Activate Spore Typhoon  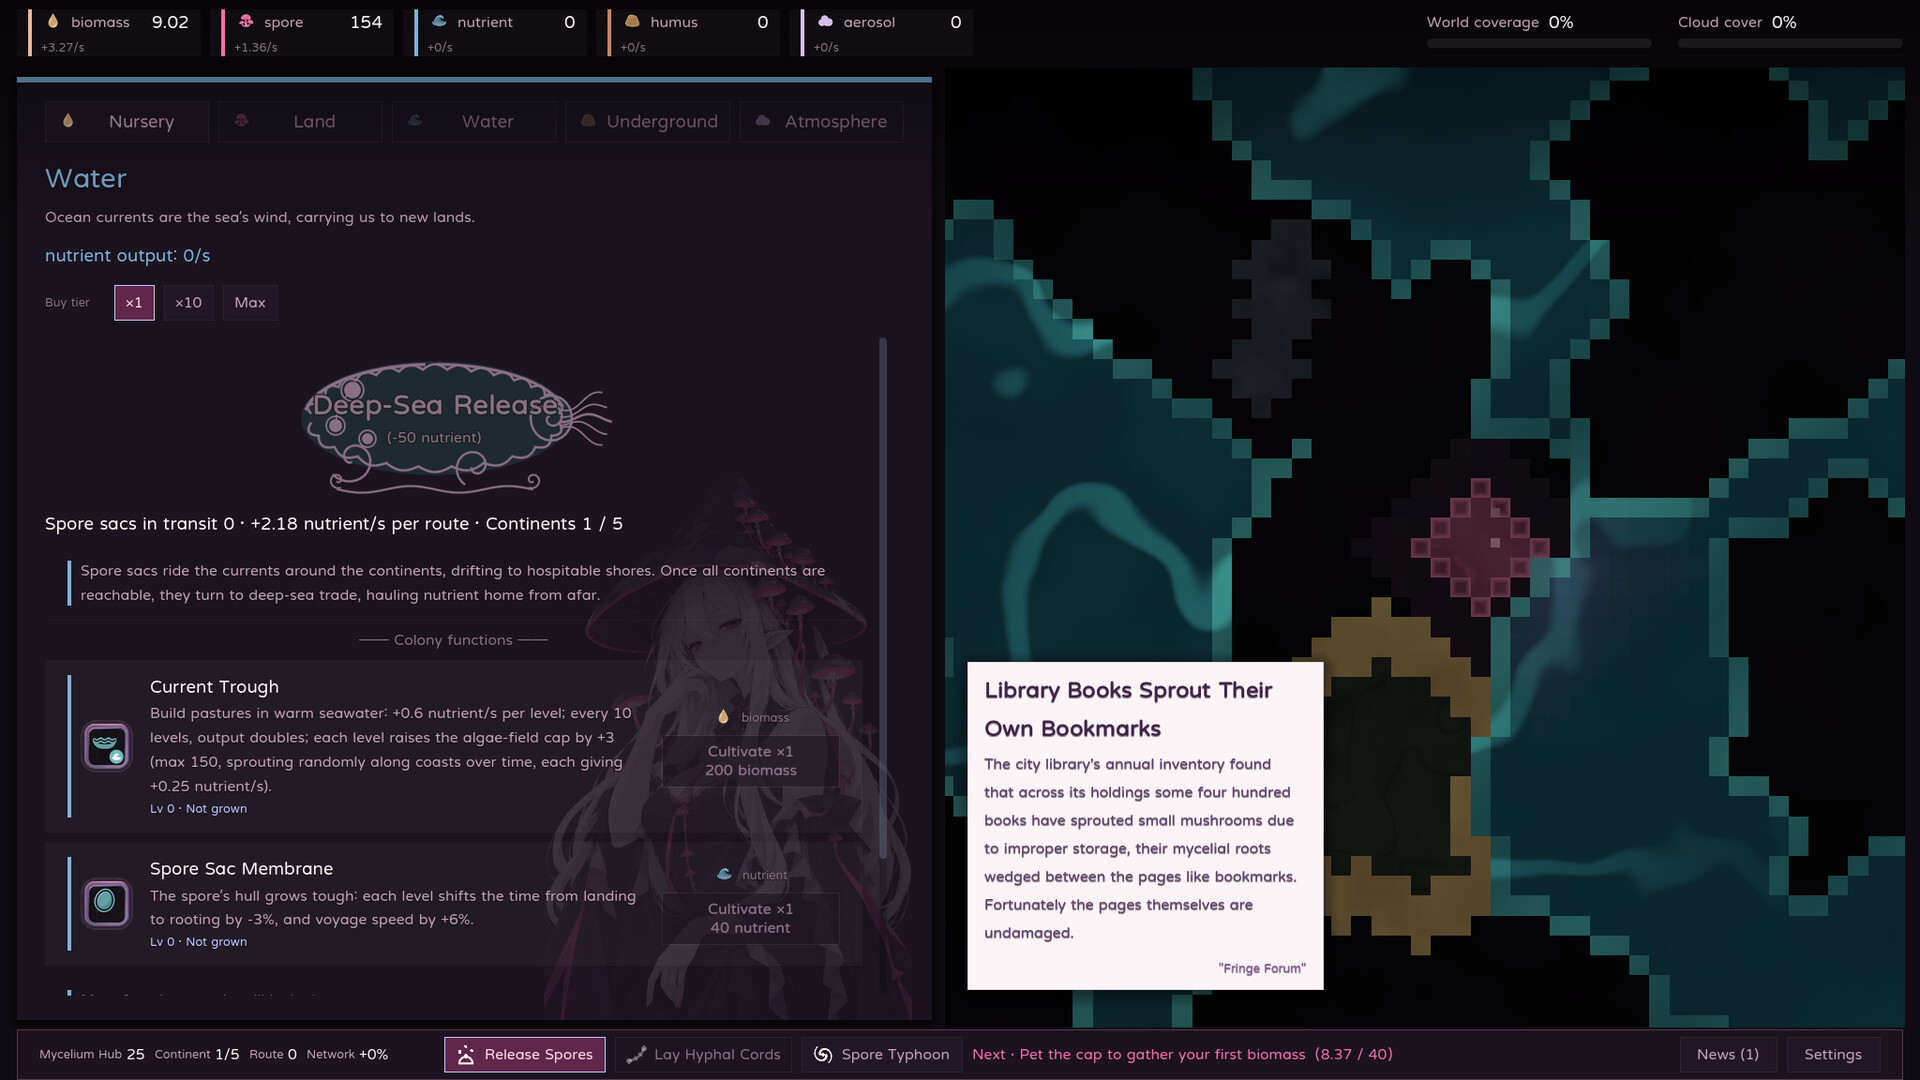(881, 1054)
